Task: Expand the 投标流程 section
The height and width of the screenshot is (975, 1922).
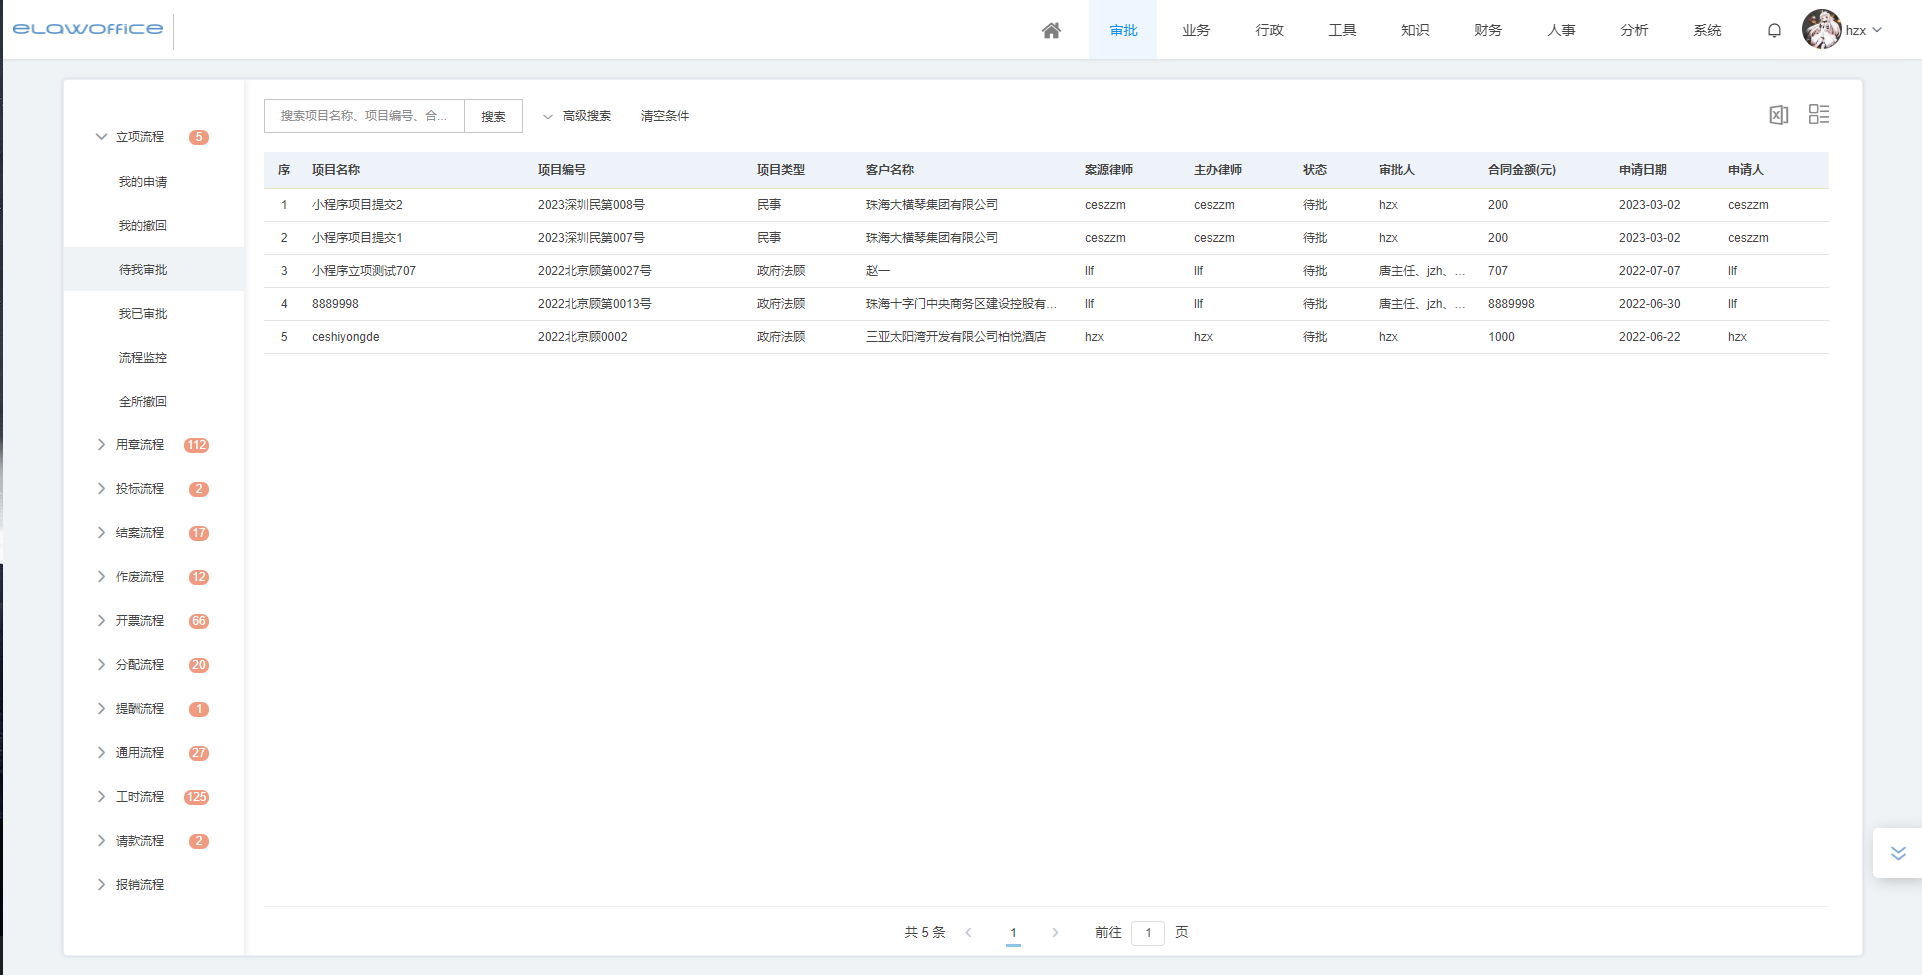Action: point(101,489)
